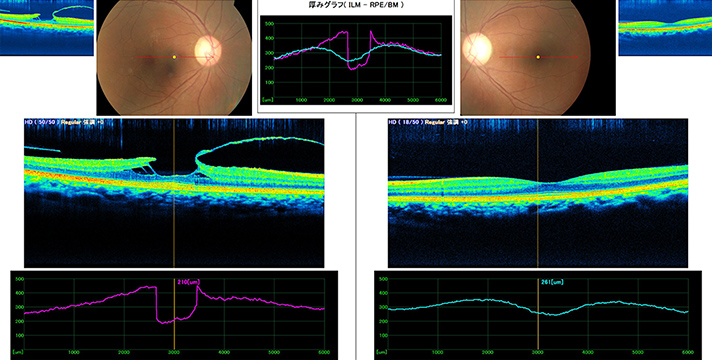Image resolution: width=712 pixels, height=360 pixels.
Task: Click the ILM-RPE/BM thickness graph title
Action: 356,5
